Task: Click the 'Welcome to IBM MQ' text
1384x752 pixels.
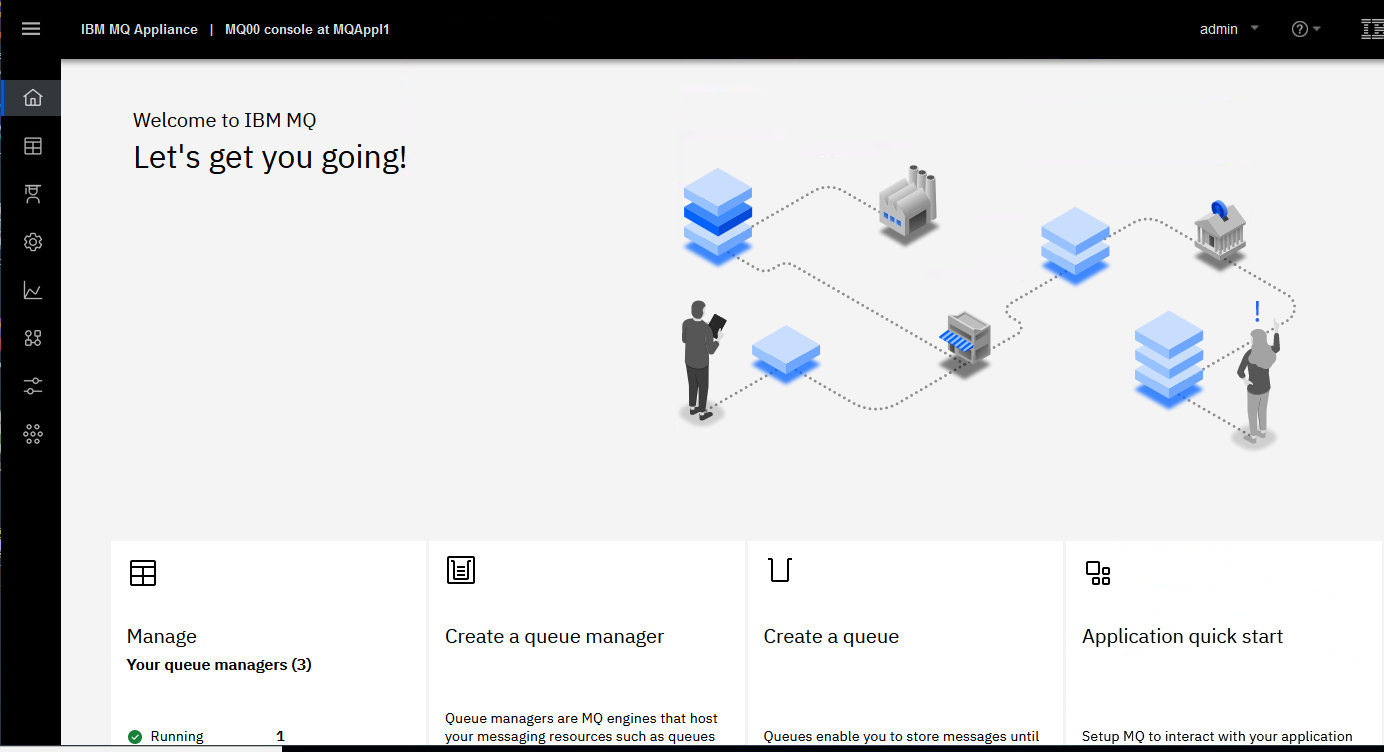Action: pyautogui.click(x=225, y=120)
